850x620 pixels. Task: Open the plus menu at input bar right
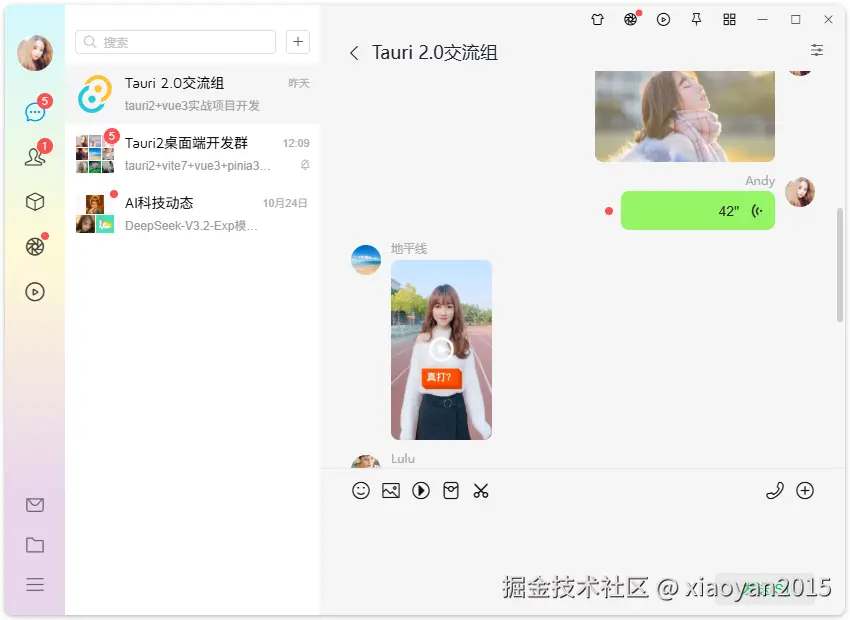pyautogui.click(x=805, y=491)
